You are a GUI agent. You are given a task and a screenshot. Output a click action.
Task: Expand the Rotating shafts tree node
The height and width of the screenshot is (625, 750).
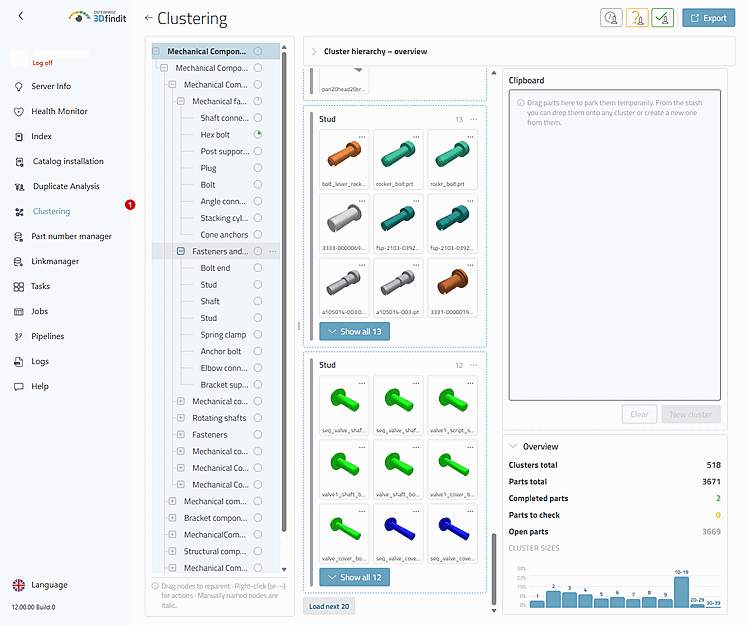pyautogui.click(x=181, y=418)
